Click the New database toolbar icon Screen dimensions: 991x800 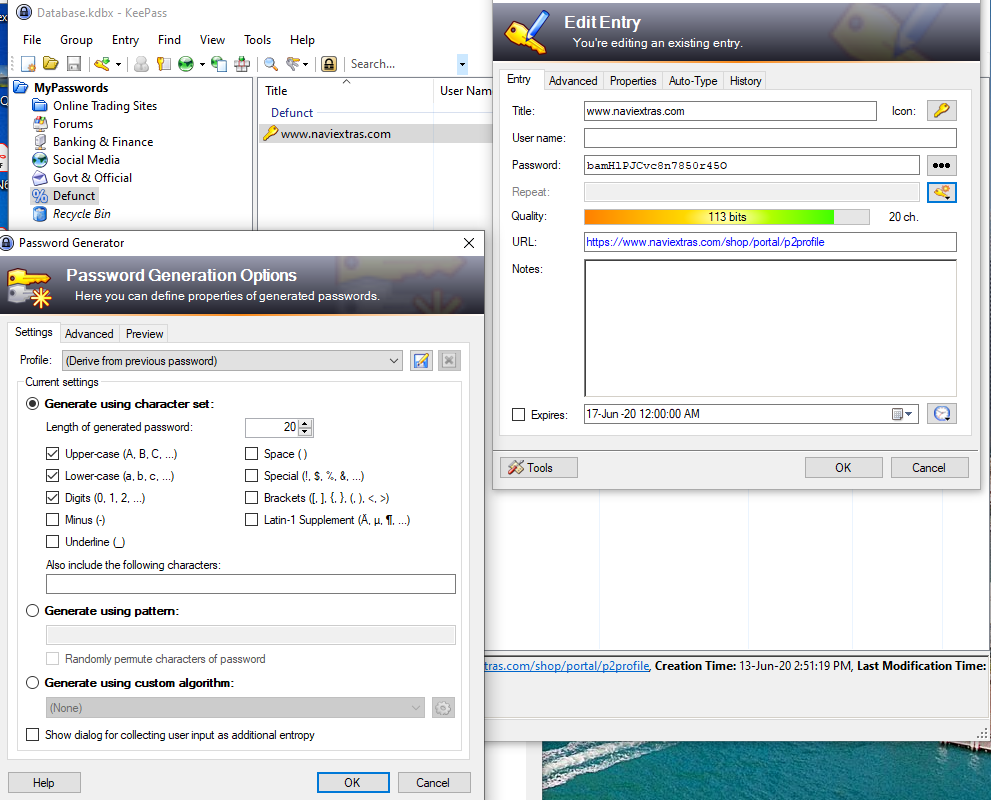(28, 64)
